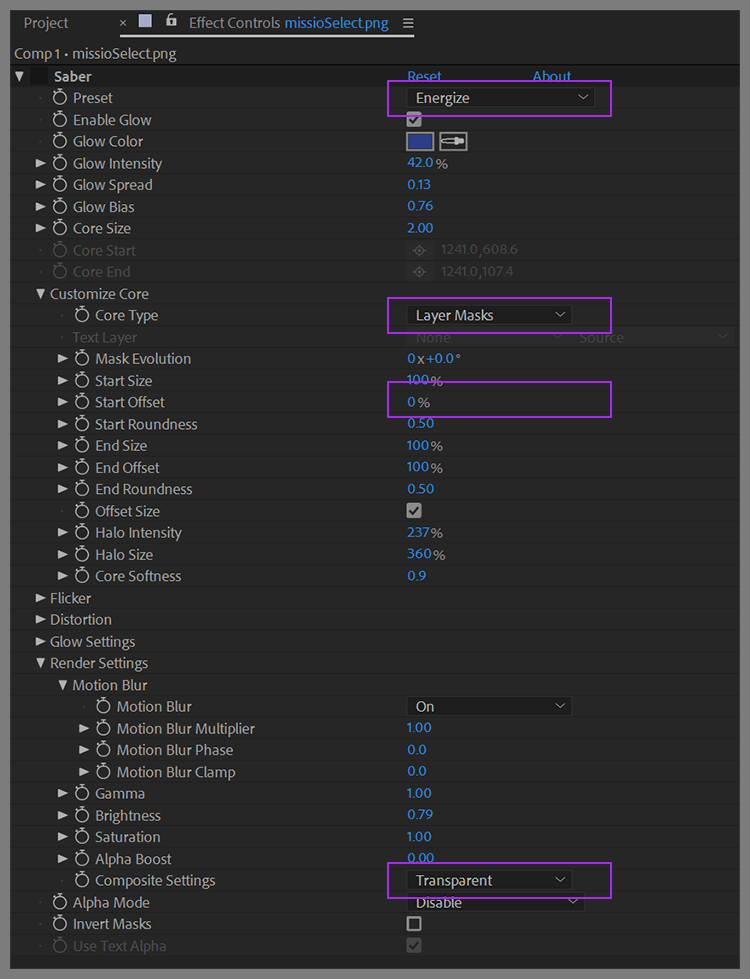750x979 pixels.
Task: Click stopwatch next to Gamma
Action: tap(82, 793)
